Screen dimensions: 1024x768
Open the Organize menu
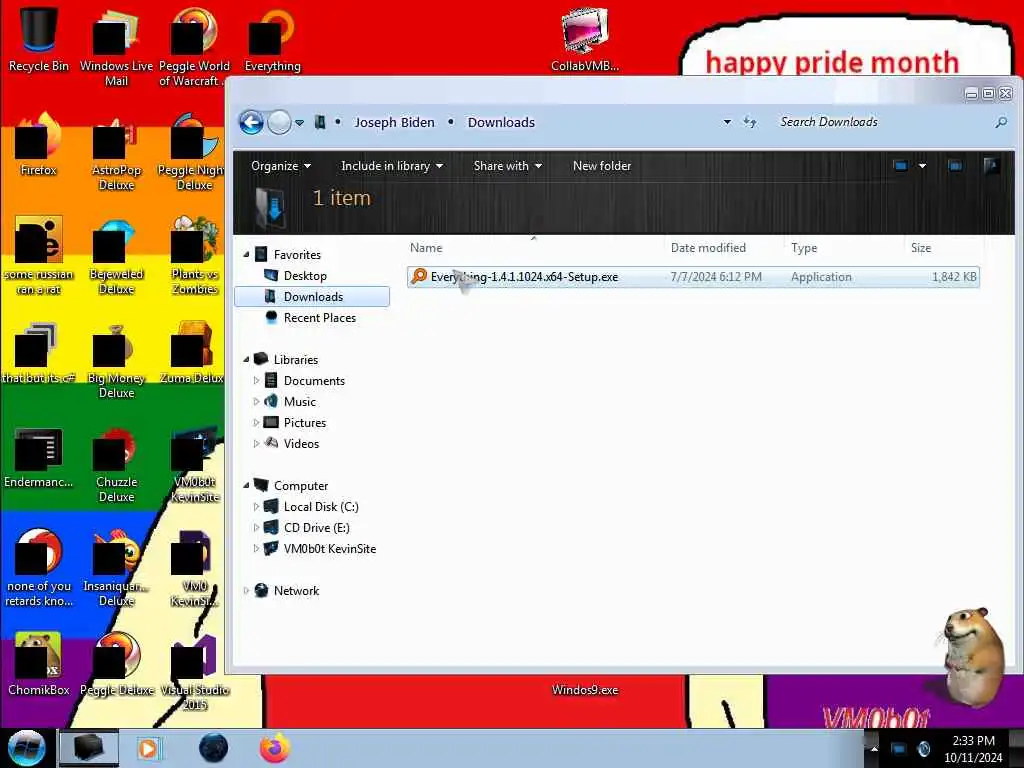pos(281,166)
